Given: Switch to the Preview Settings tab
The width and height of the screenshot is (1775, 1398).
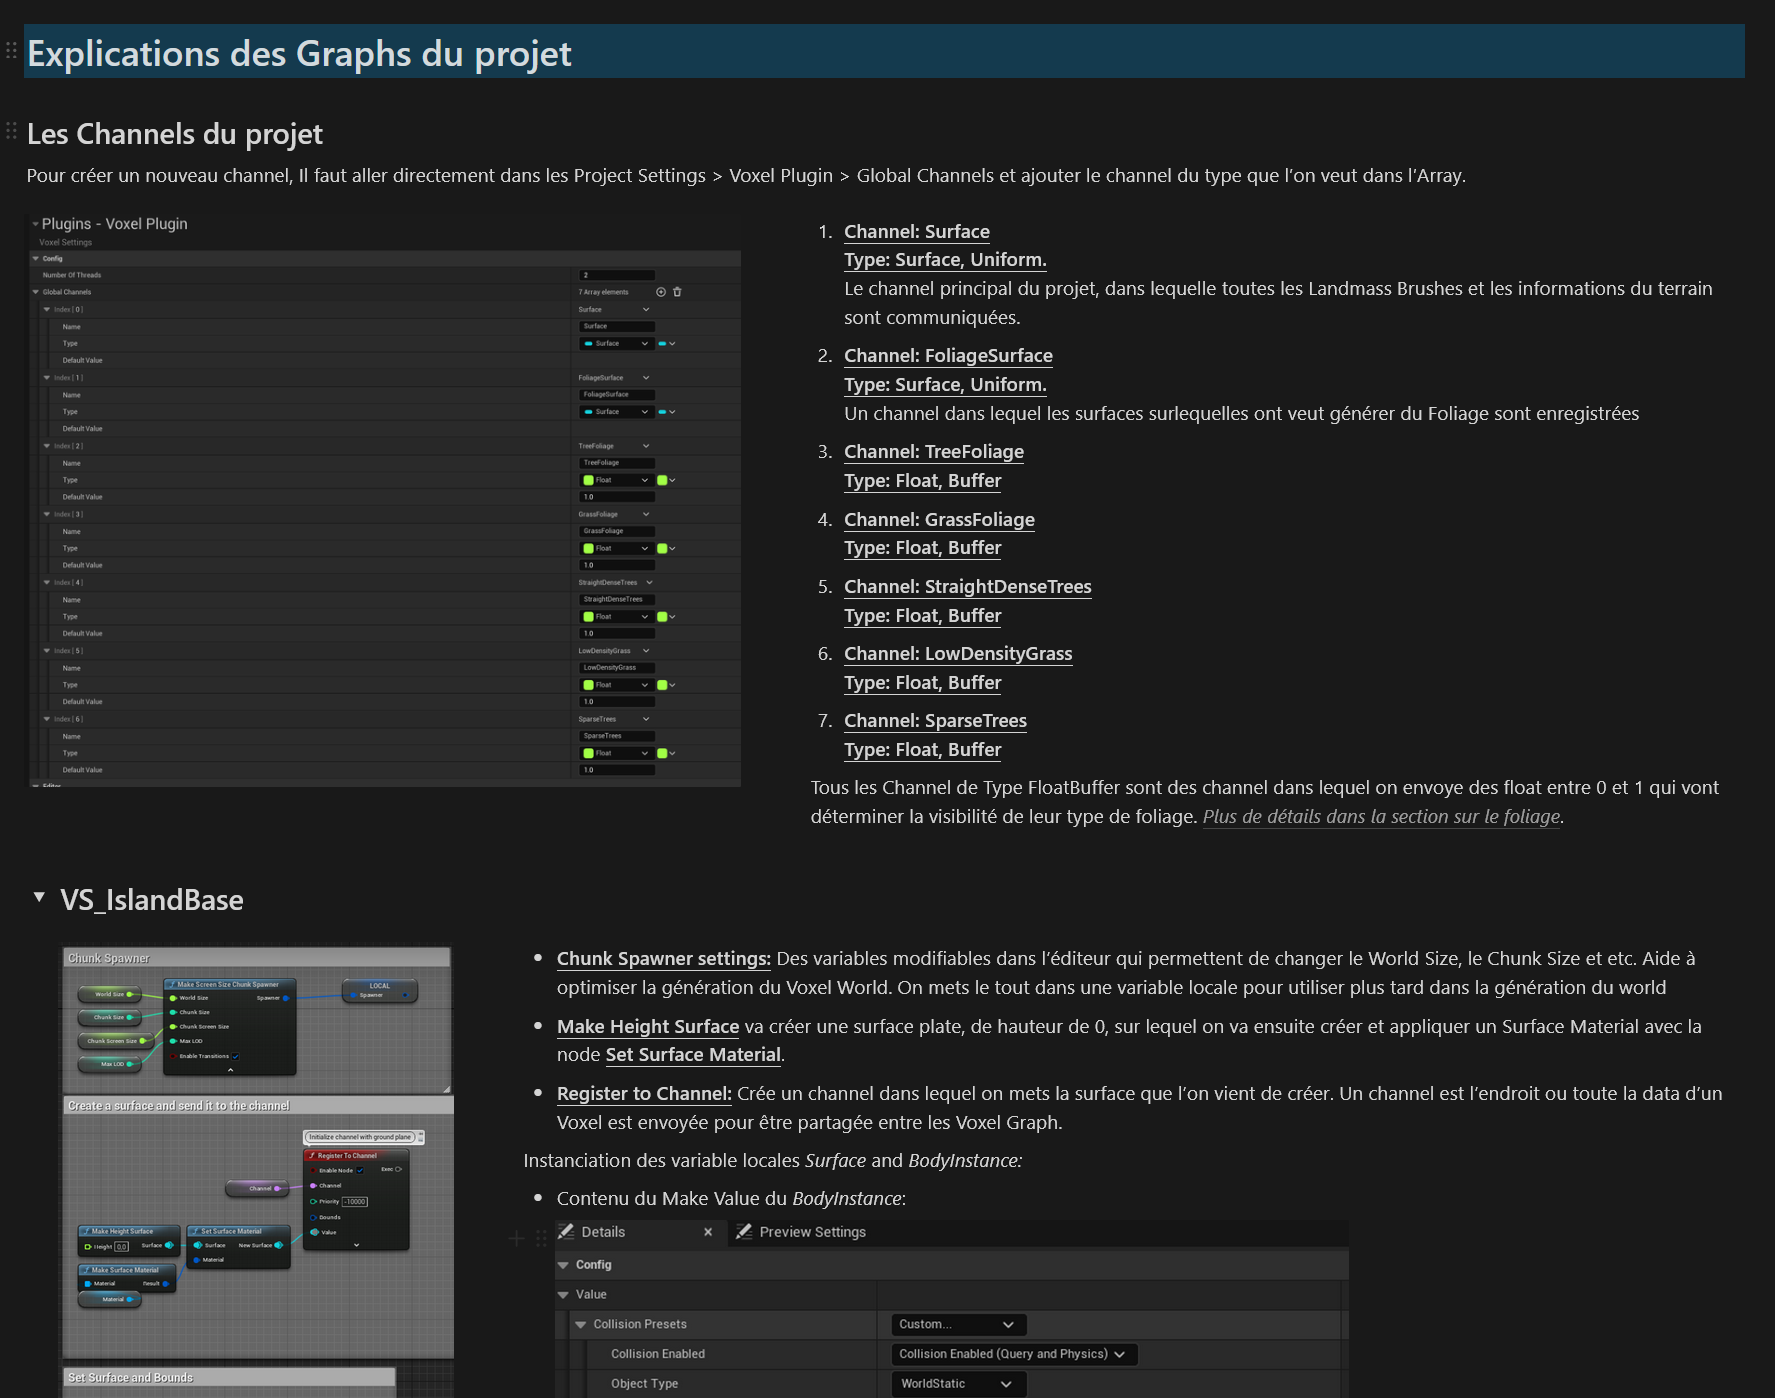Looking at the screenshot, I should tap(812, 1232).
